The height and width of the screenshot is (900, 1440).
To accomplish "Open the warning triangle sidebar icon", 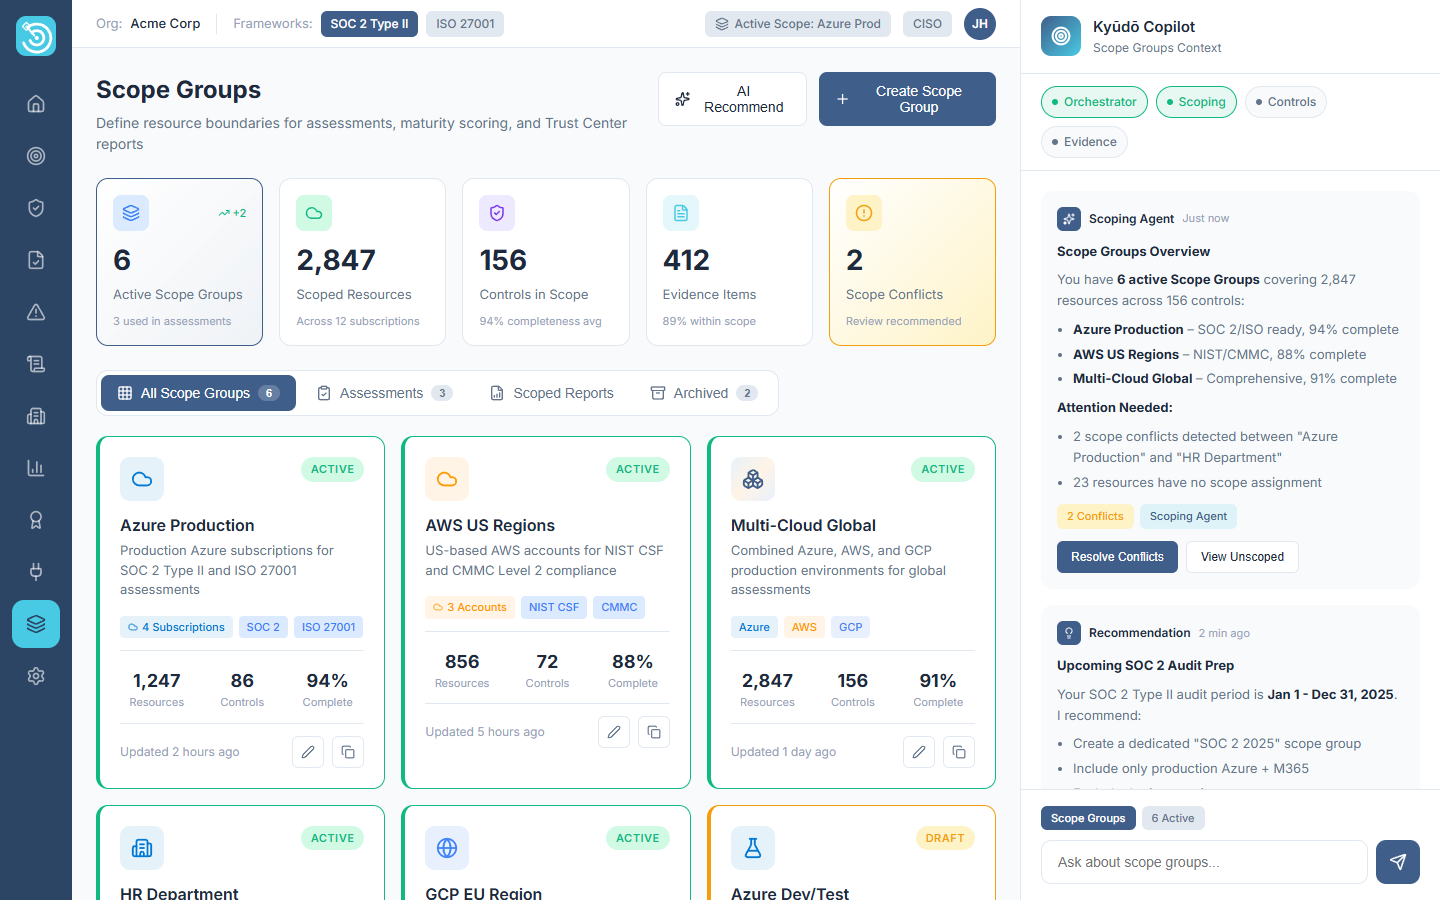I will 36,312.
